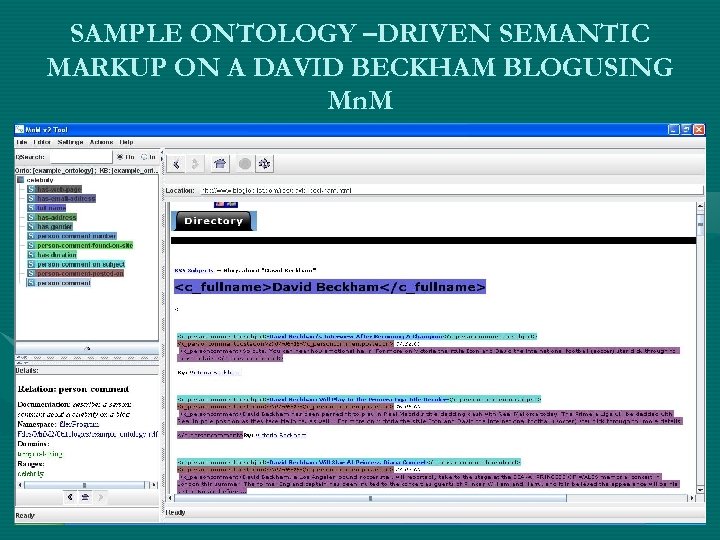Select the first radio button beside Search

click(x=120, y=157)
